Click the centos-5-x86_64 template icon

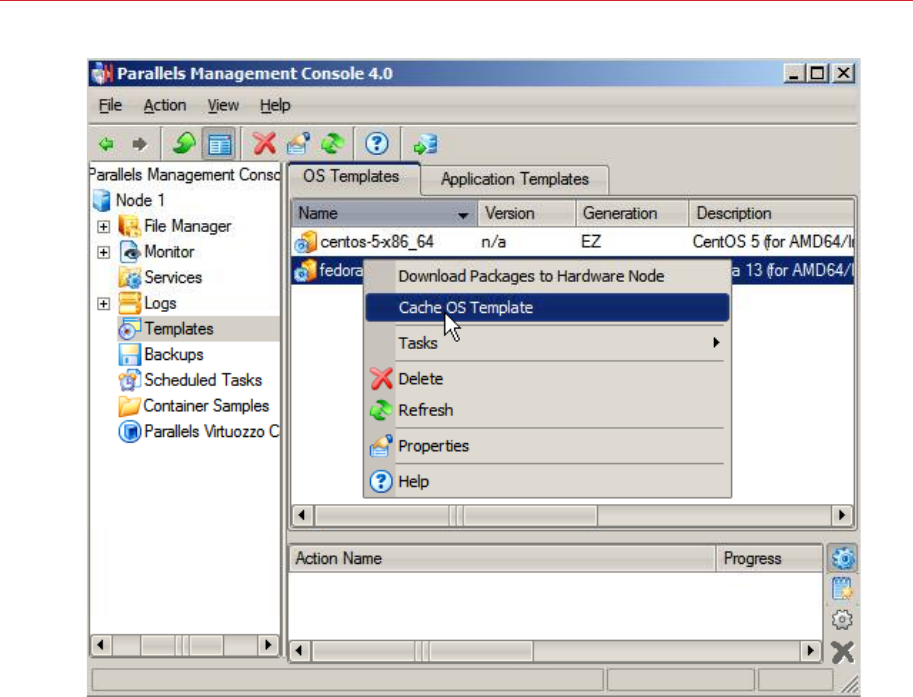point(306,242)
